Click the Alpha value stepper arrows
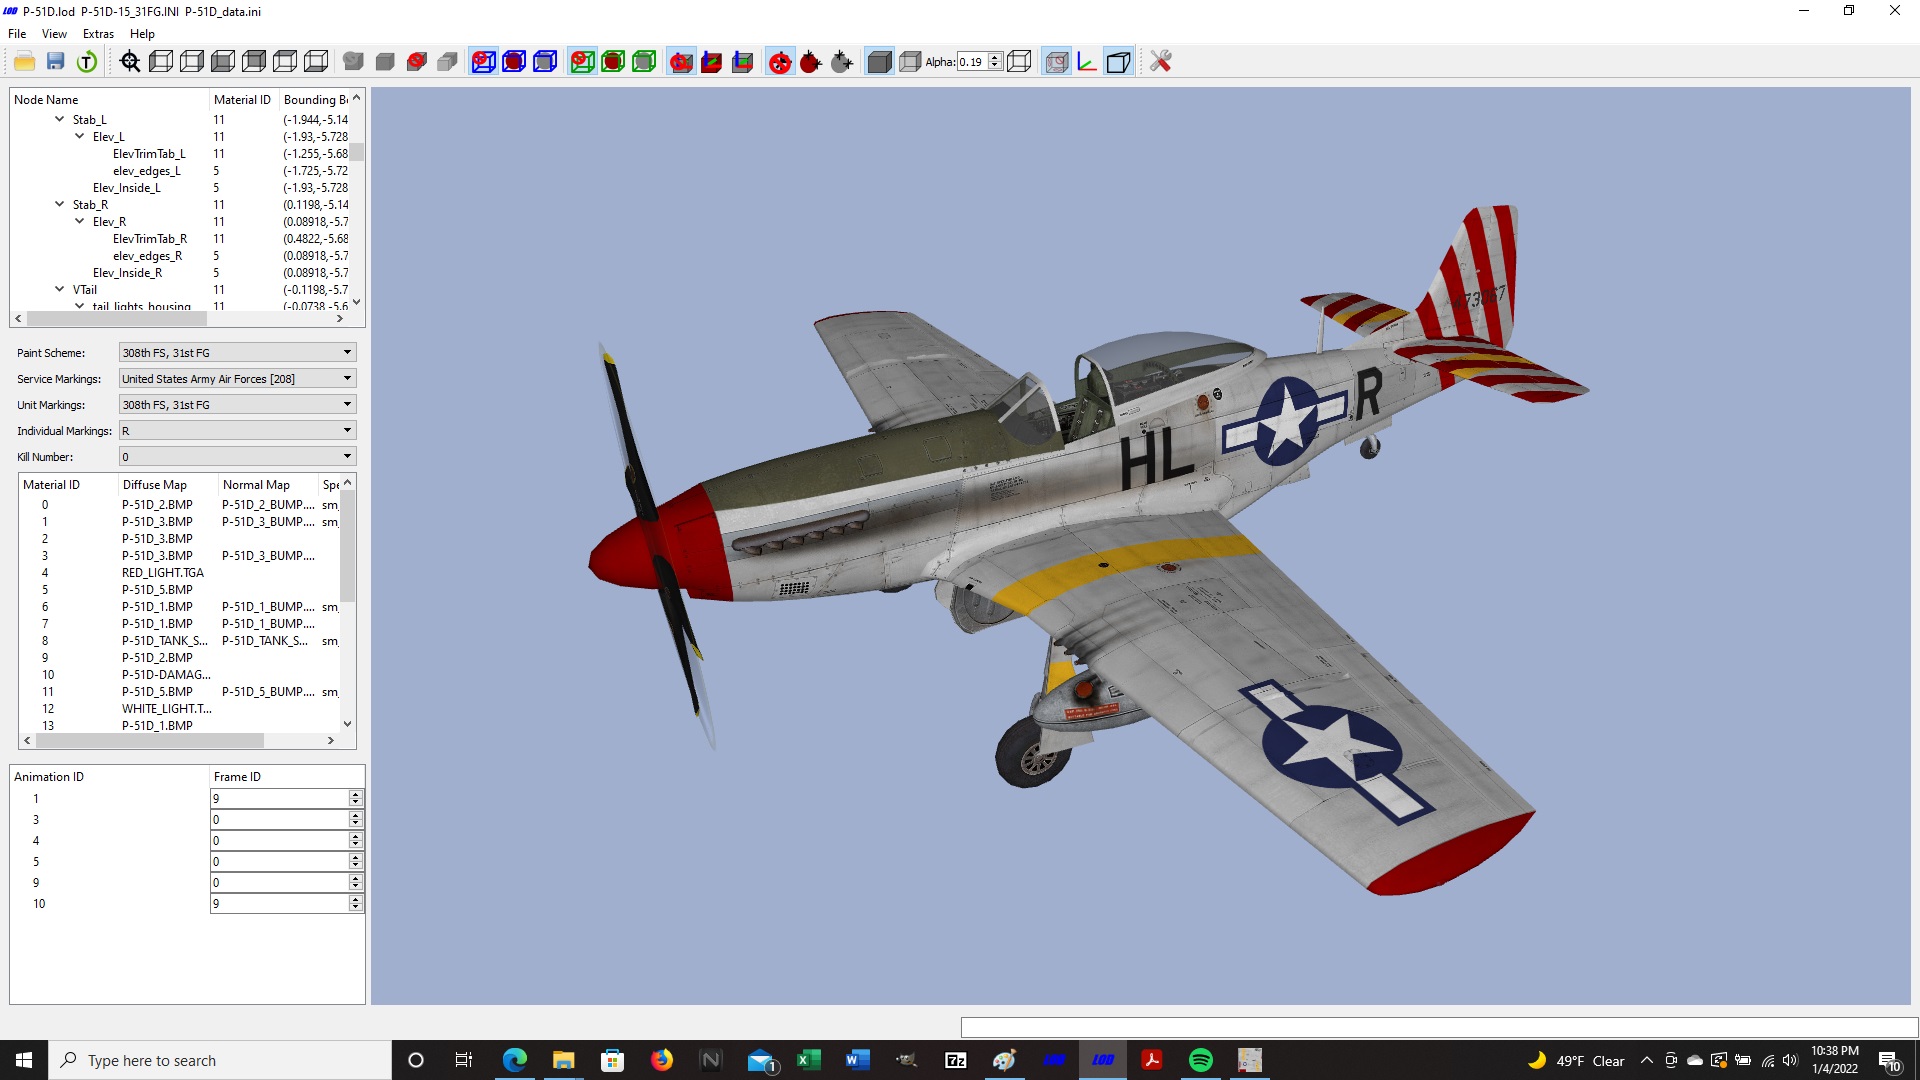1920x1080 pixels. coord(994,62)
